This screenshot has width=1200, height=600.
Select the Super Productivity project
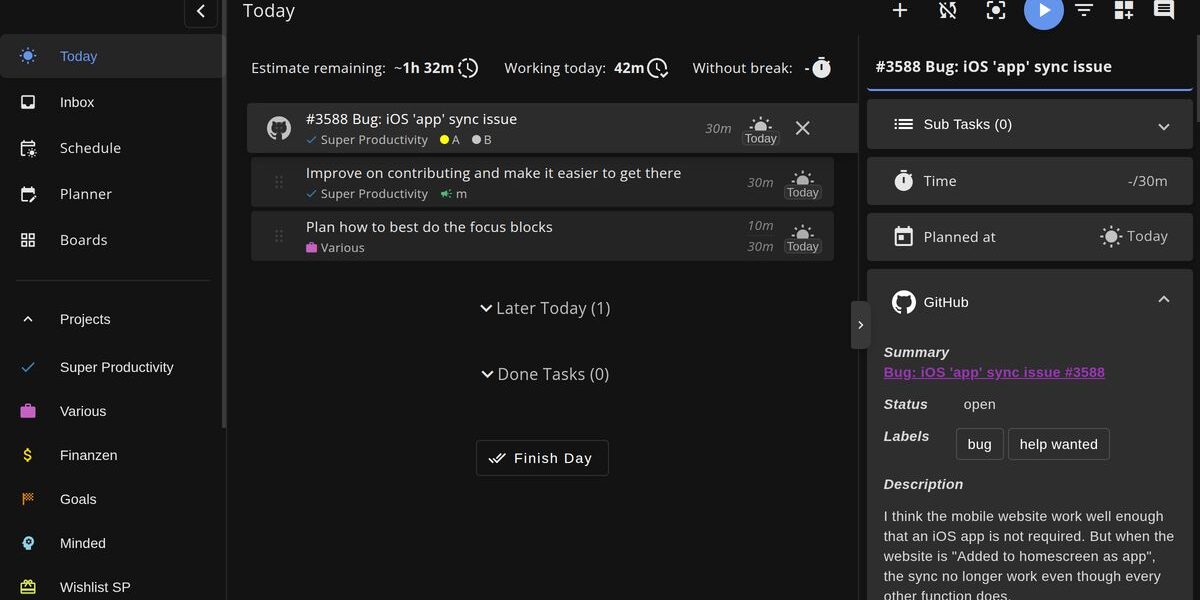pos(111,367)
